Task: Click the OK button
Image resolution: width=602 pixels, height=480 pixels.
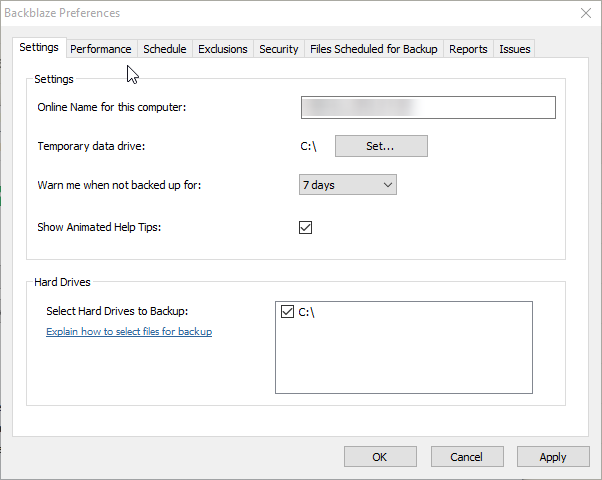Action: (x=380, y=457)
